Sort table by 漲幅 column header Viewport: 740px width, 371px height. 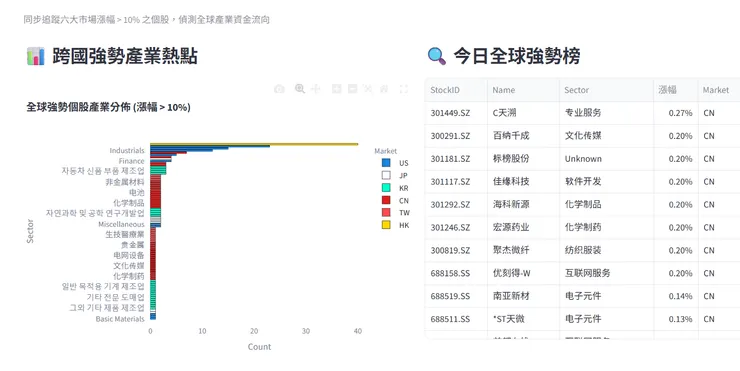676,90
